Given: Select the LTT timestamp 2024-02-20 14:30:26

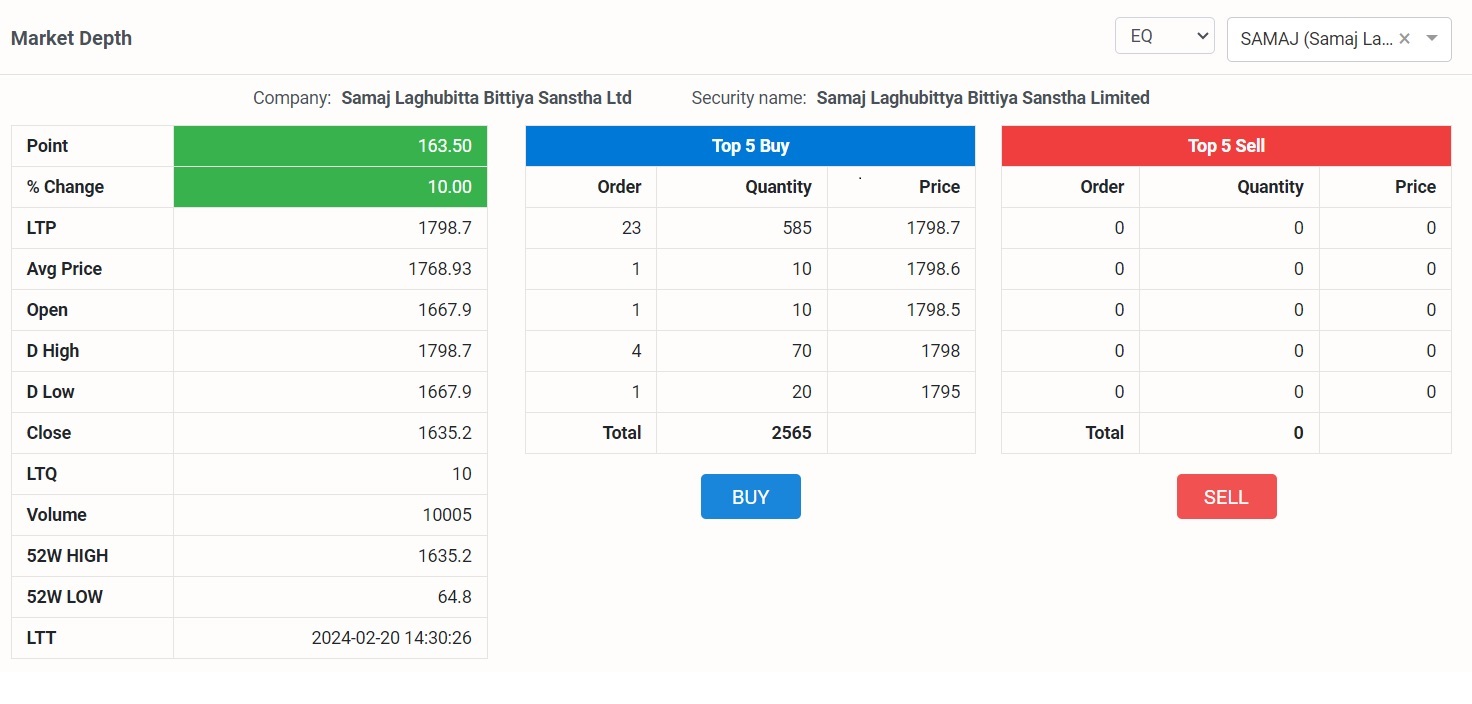Looking at the screenshot, I should point(392,638).
